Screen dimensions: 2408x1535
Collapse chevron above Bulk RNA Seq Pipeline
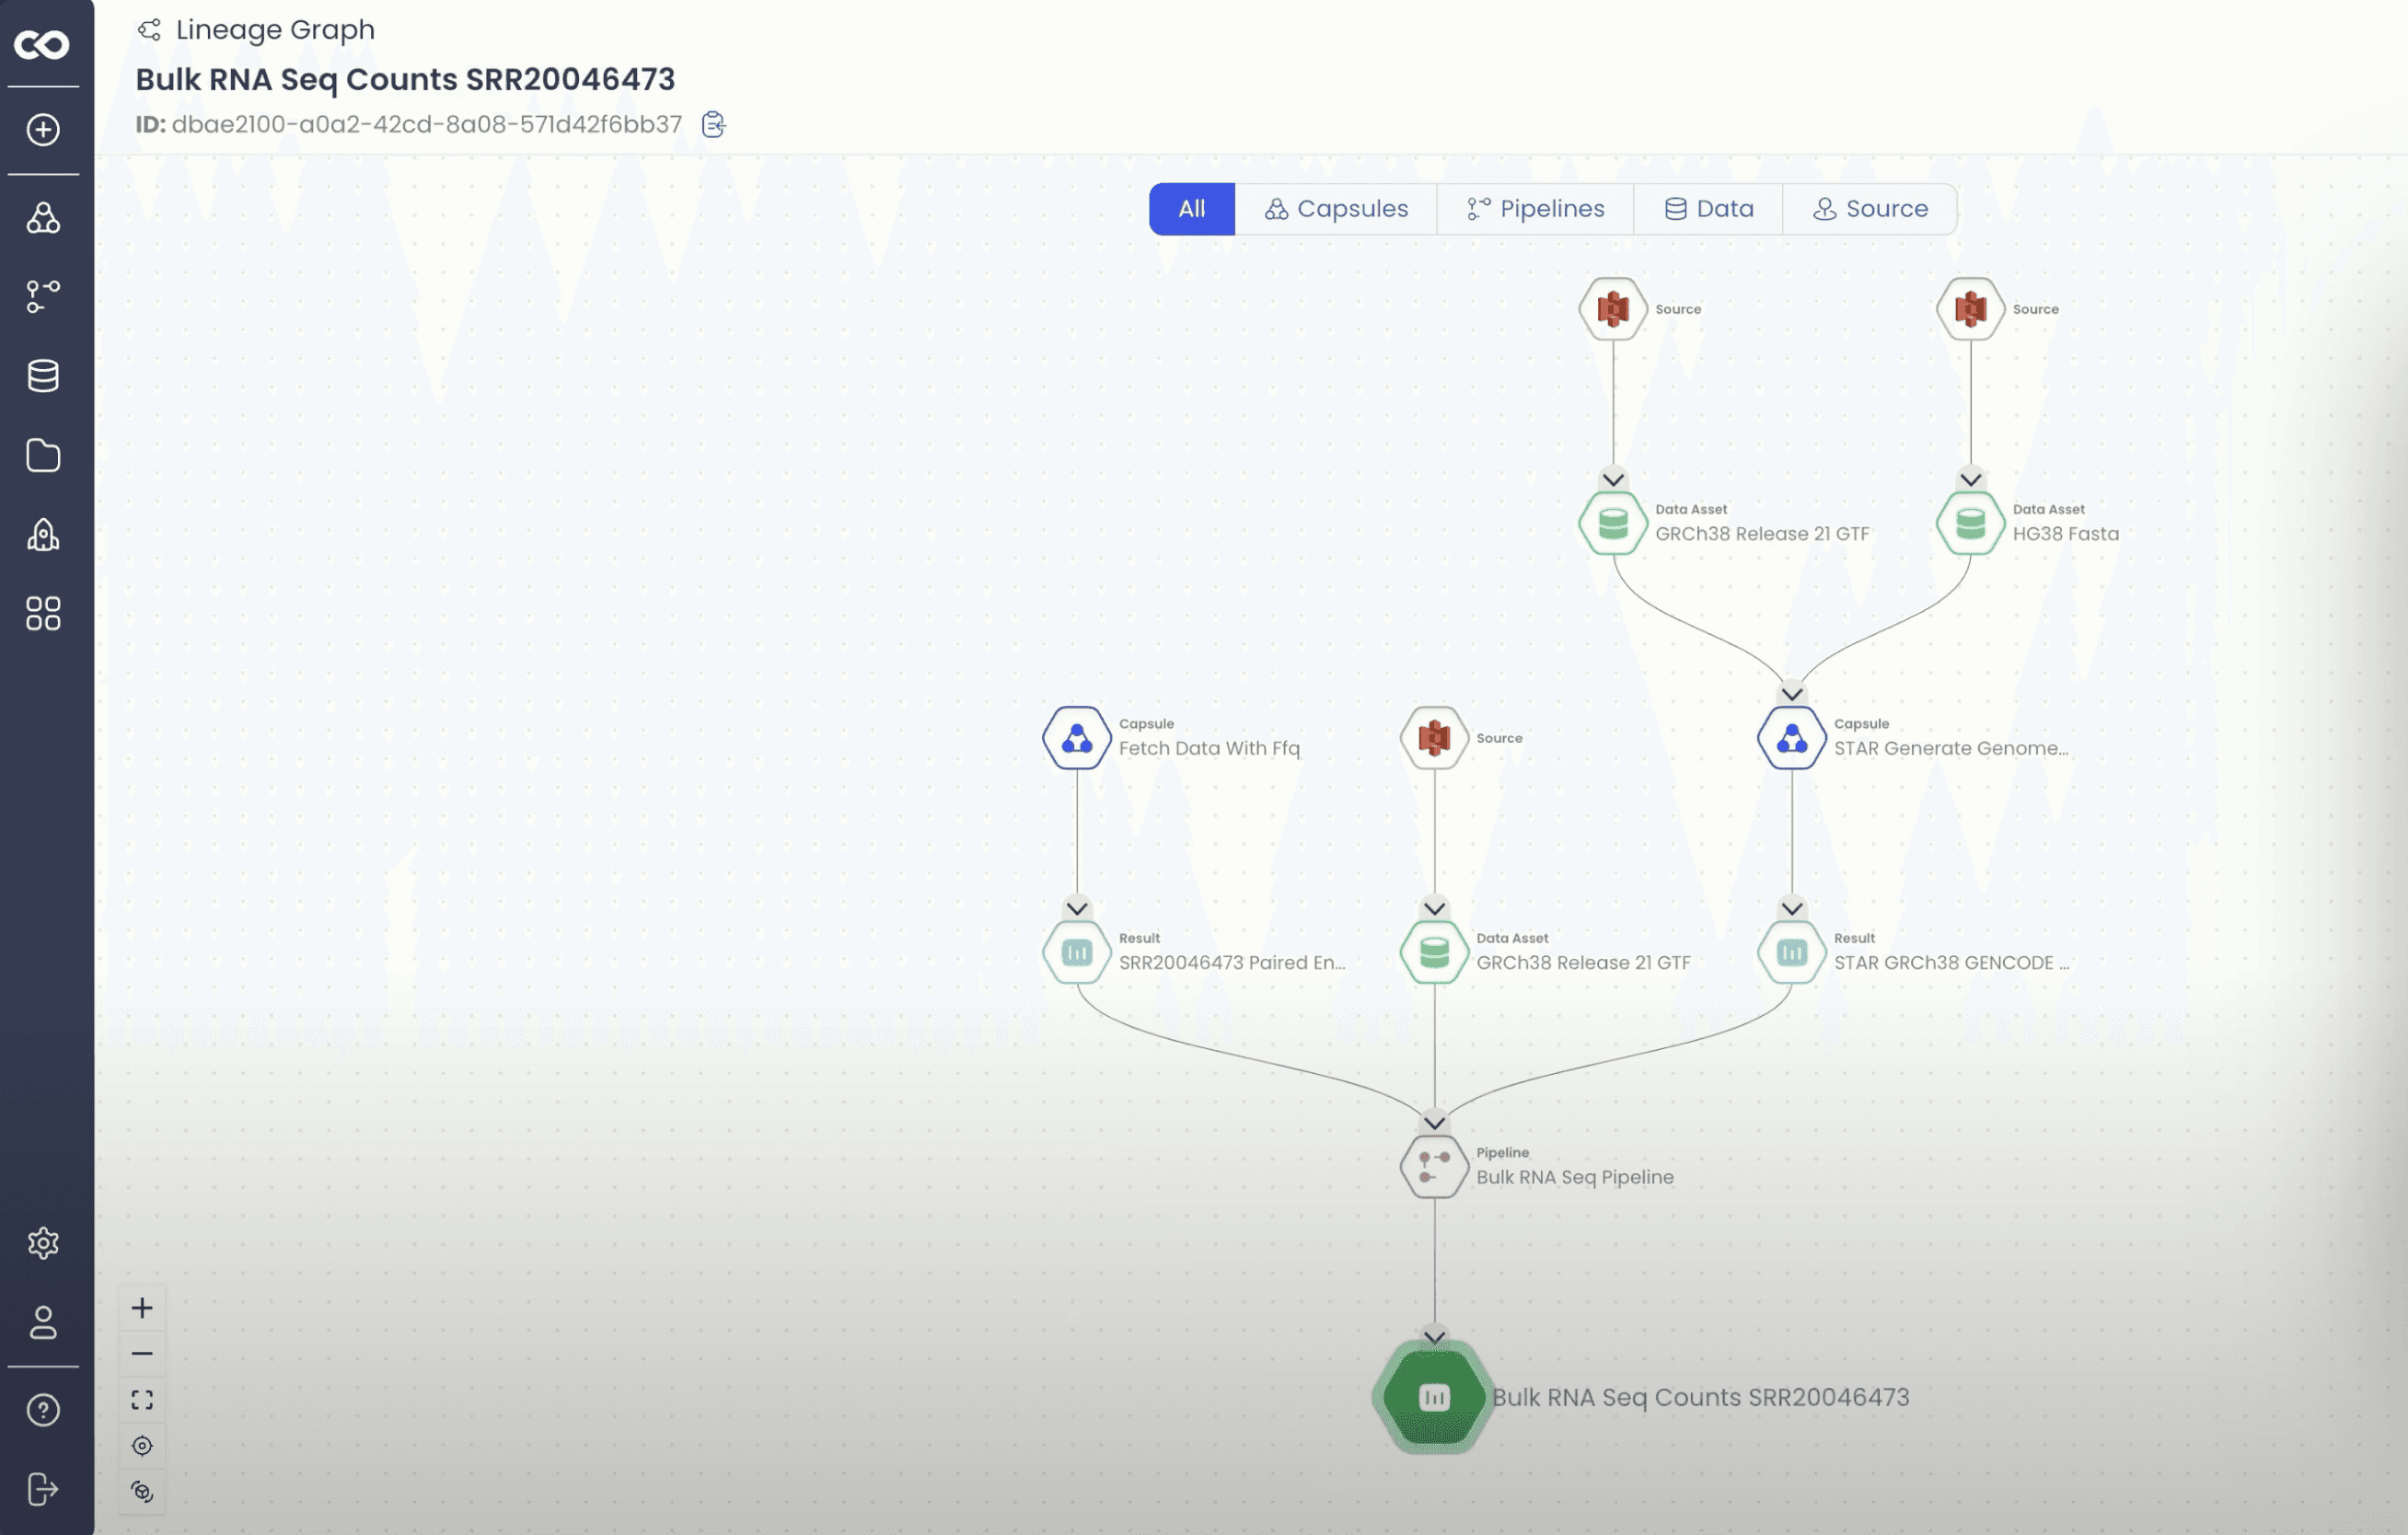pos(1434,1123)
